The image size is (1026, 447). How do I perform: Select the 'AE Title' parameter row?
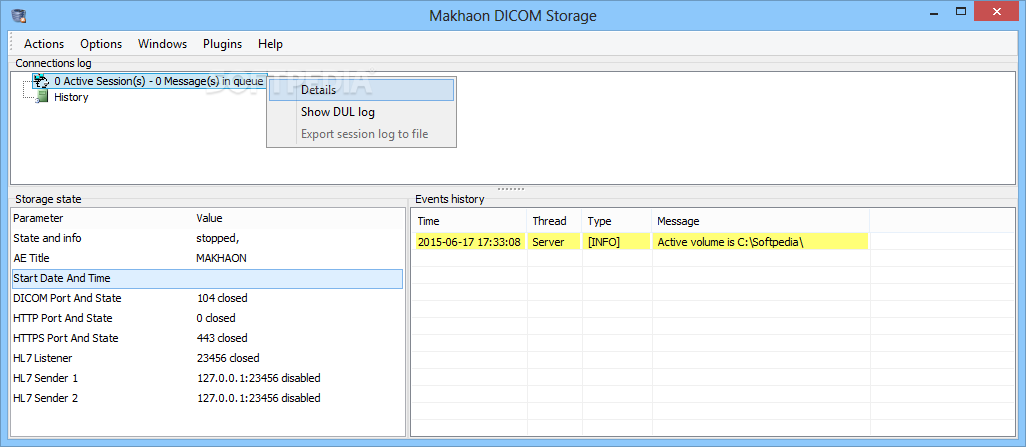[x=207, y=259]
